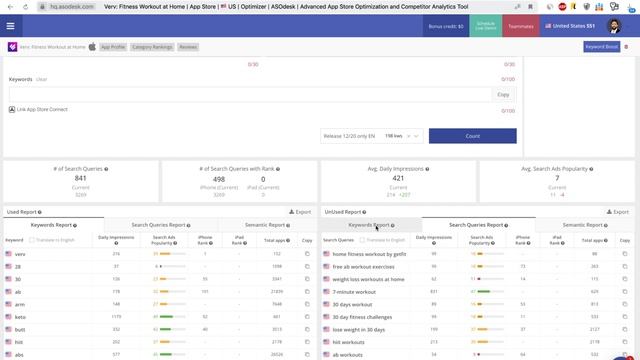Switch to Used Search Queries Report tab
The height and width of the screenshot is (360, 640).
pyautogui.click(x=161, y=225)
